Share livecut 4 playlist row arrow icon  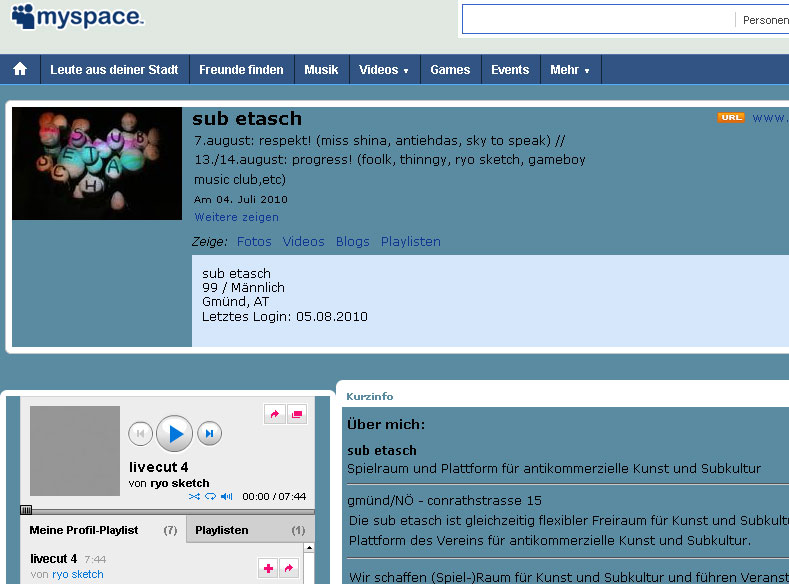click(x=289, y=568)
